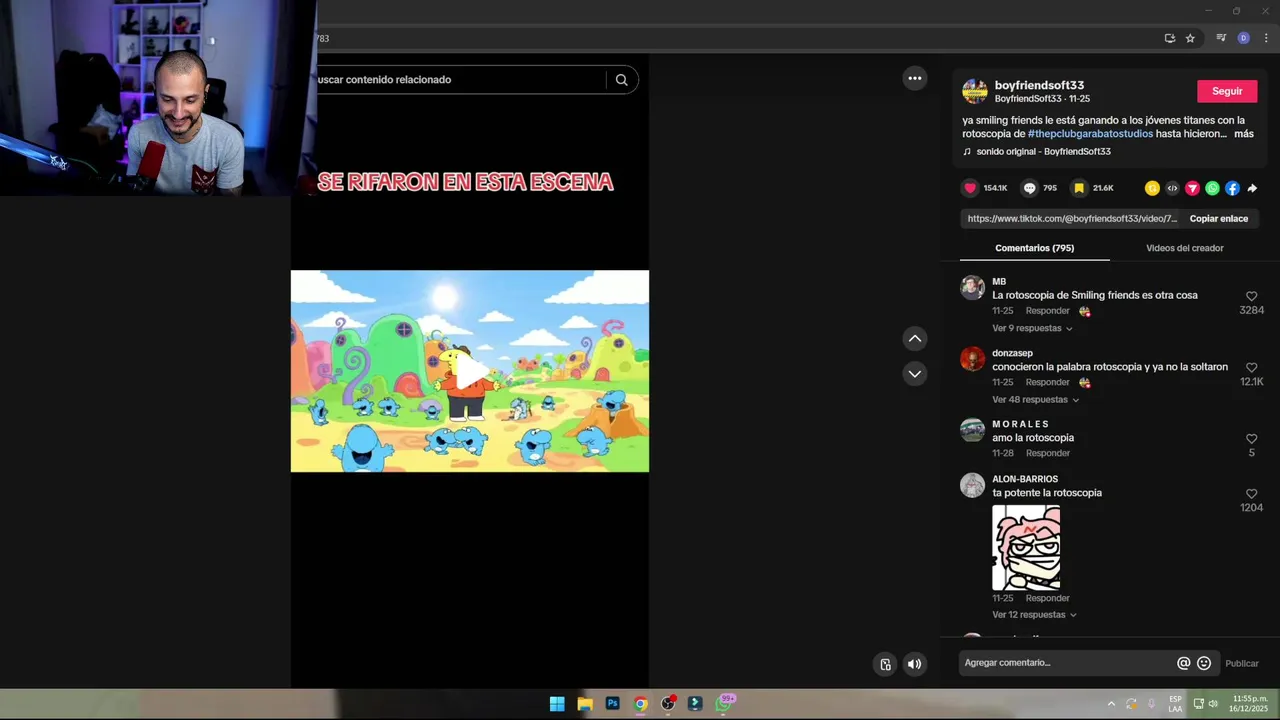Screen dimensions: 1280x720
Task: Repost video using yellow repost icon
Action: [1152, 188]
